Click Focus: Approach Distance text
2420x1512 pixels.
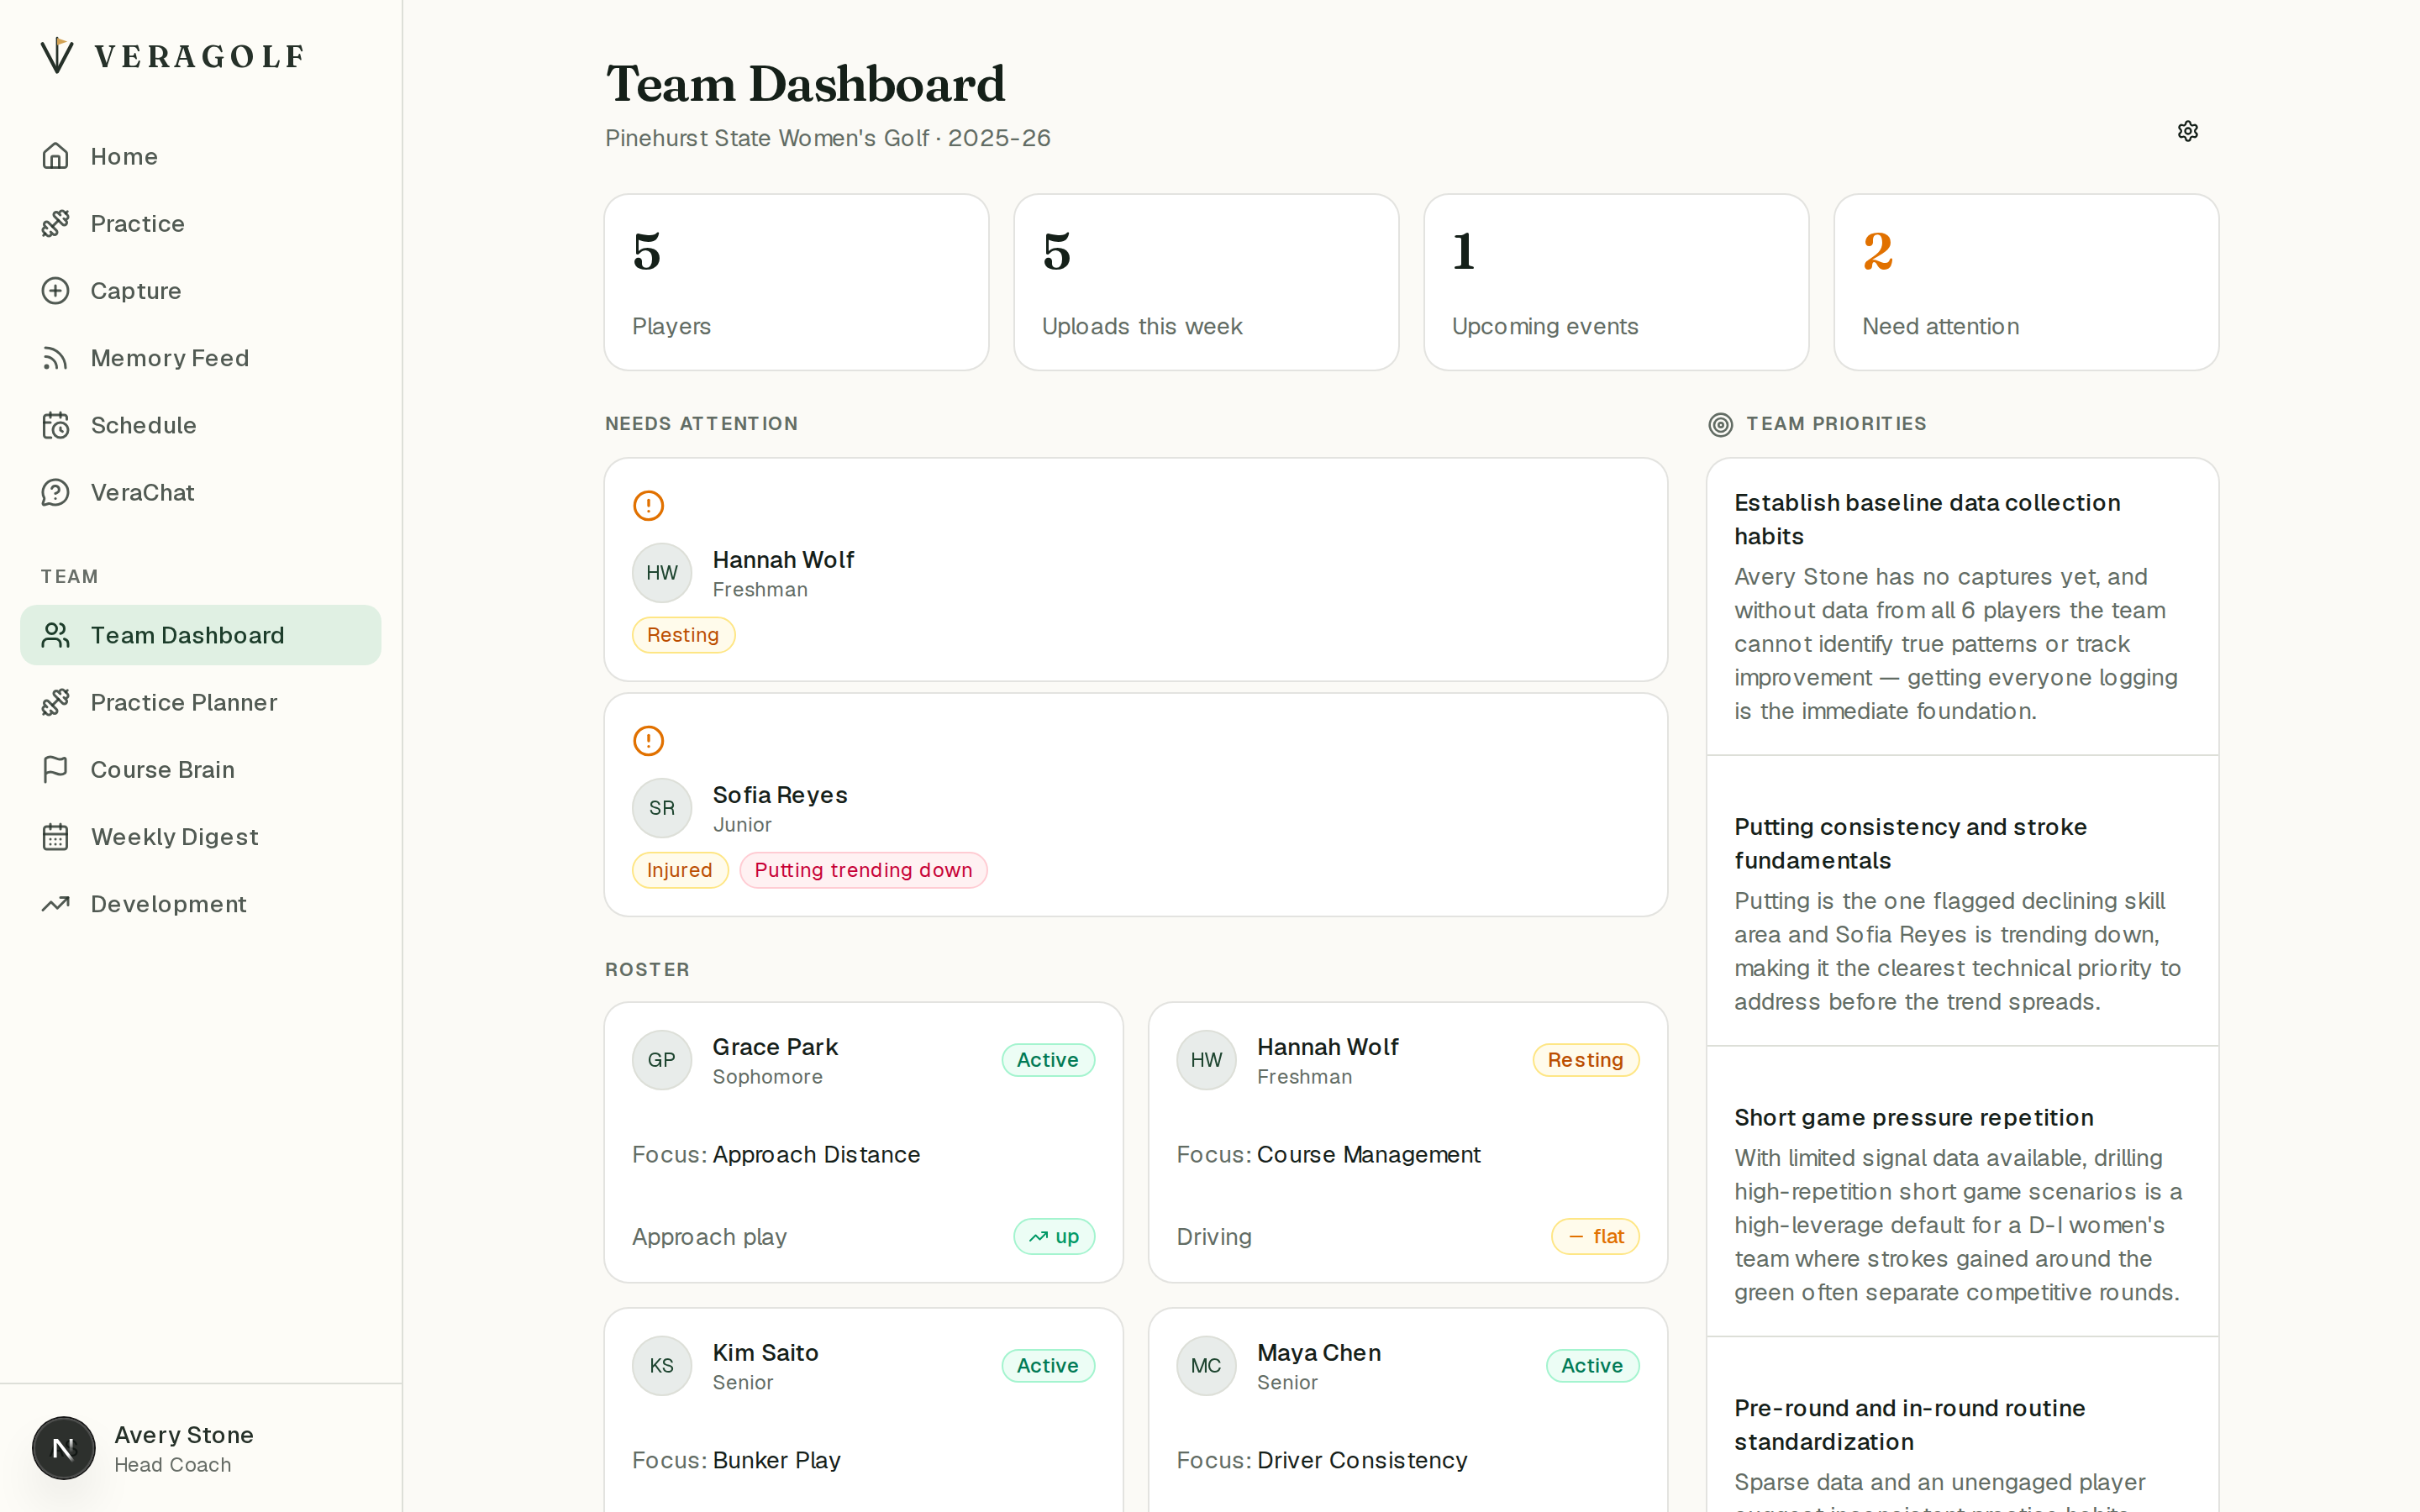pyautogui.click(x=776, y=1155)
